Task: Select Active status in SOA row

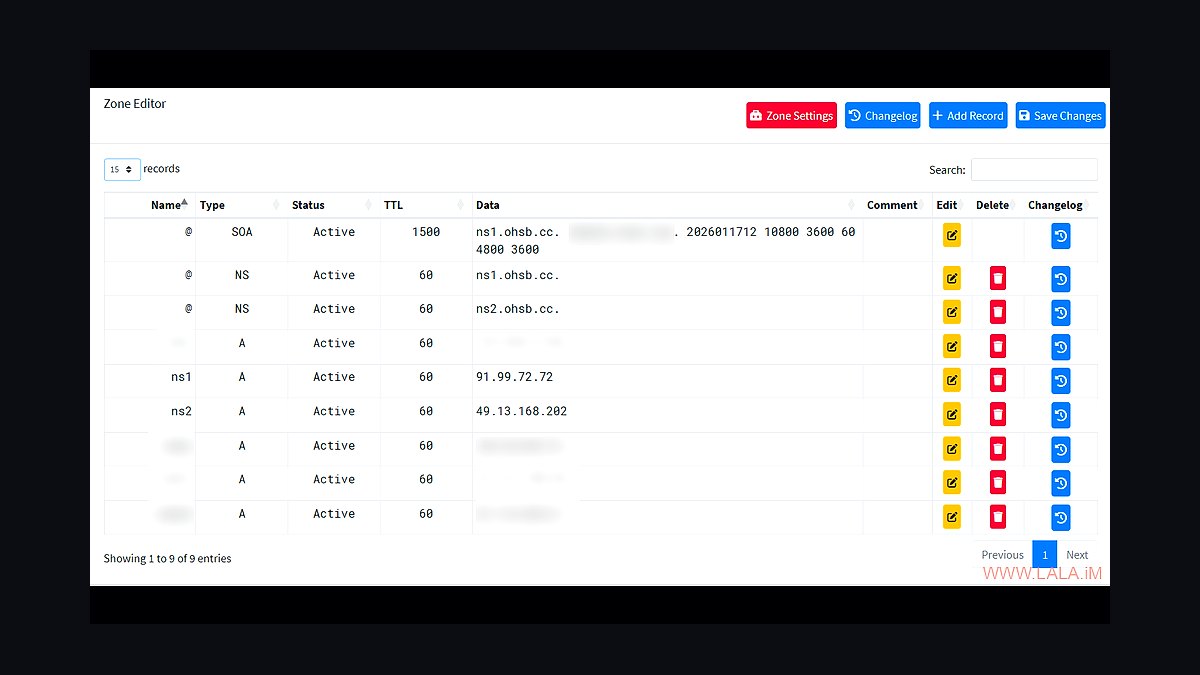Action: (334, 232)
